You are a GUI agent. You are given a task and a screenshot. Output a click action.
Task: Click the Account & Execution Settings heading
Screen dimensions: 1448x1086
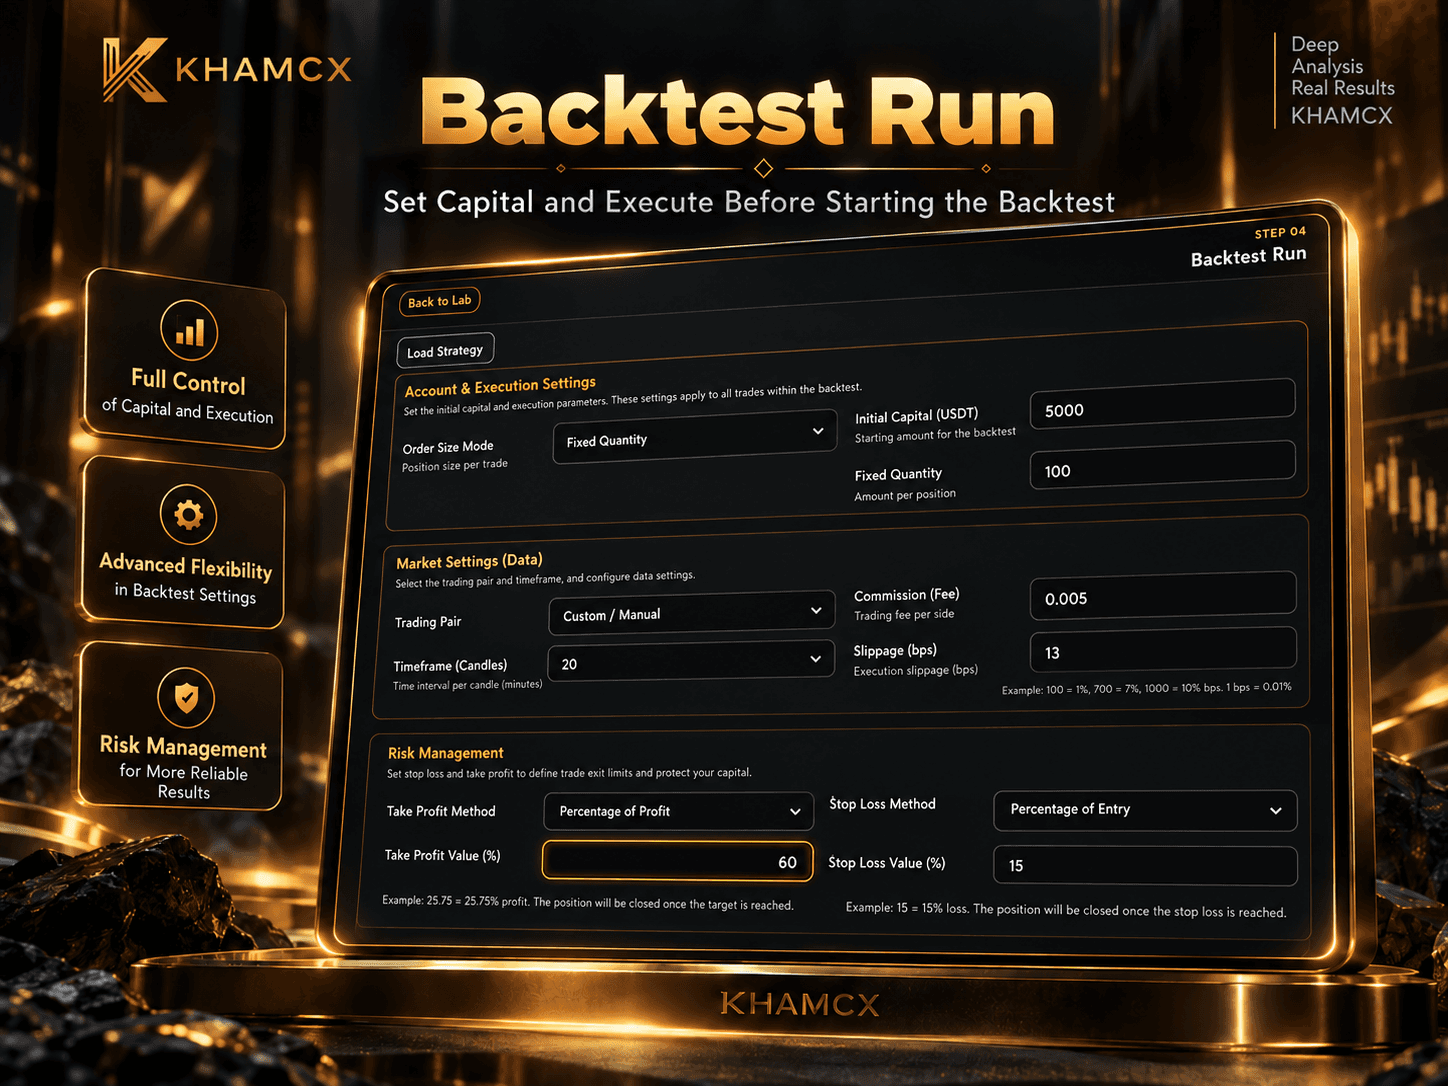coord(500,386)
